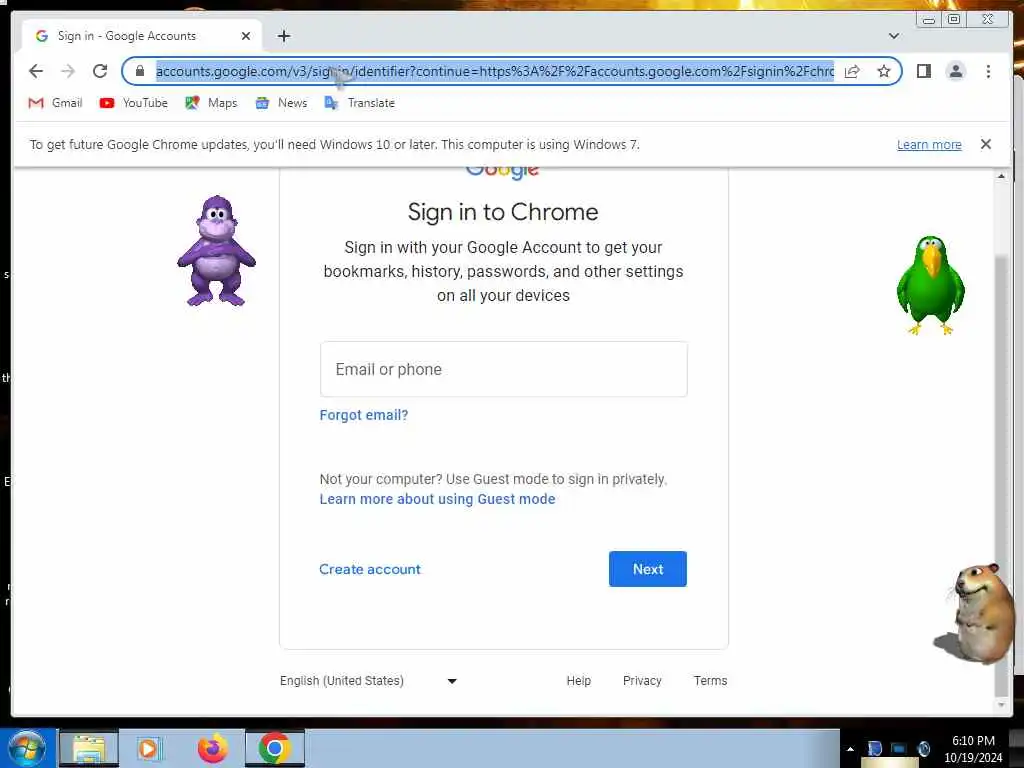Click the scrollbar up arrow
The width and height of the screenshot is (1024, 768).
1001,176
